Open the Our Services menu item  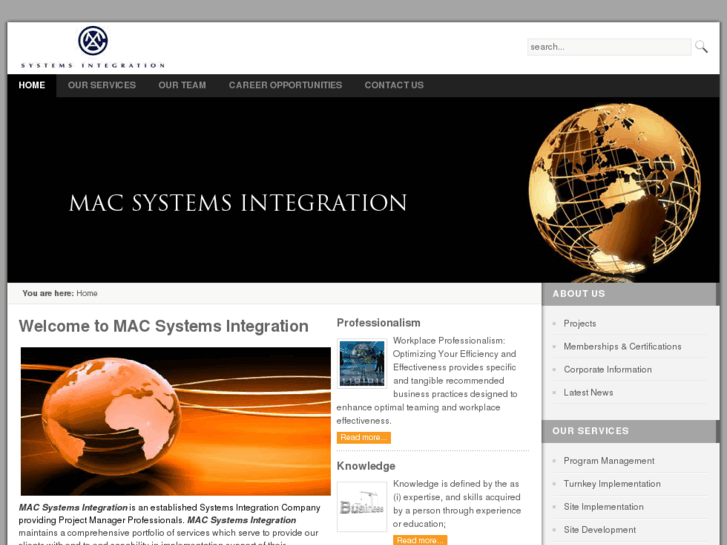coord(102,85)
